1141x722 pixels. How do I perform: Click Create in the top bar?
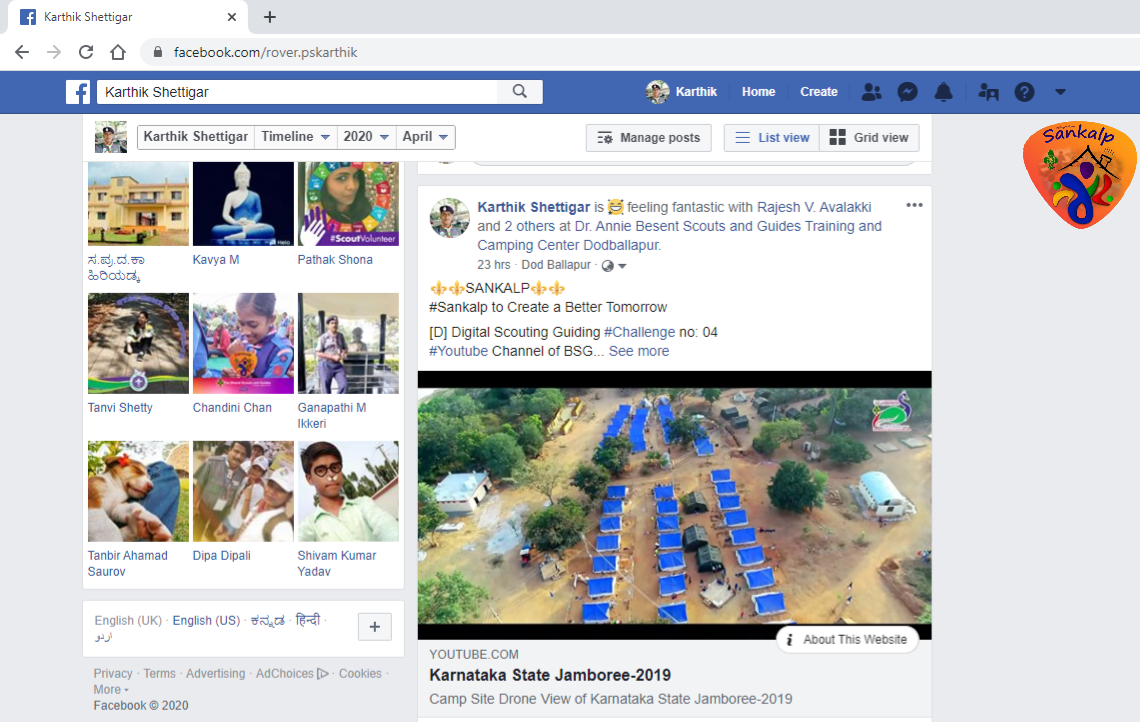[819, 92]
